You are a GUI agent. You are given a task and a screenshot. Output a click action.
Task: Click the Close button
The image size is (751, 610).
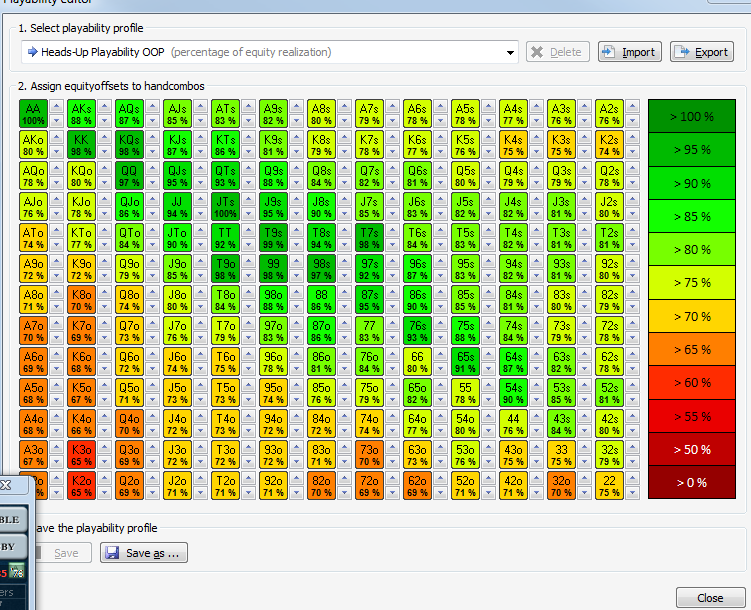[710, 598]
